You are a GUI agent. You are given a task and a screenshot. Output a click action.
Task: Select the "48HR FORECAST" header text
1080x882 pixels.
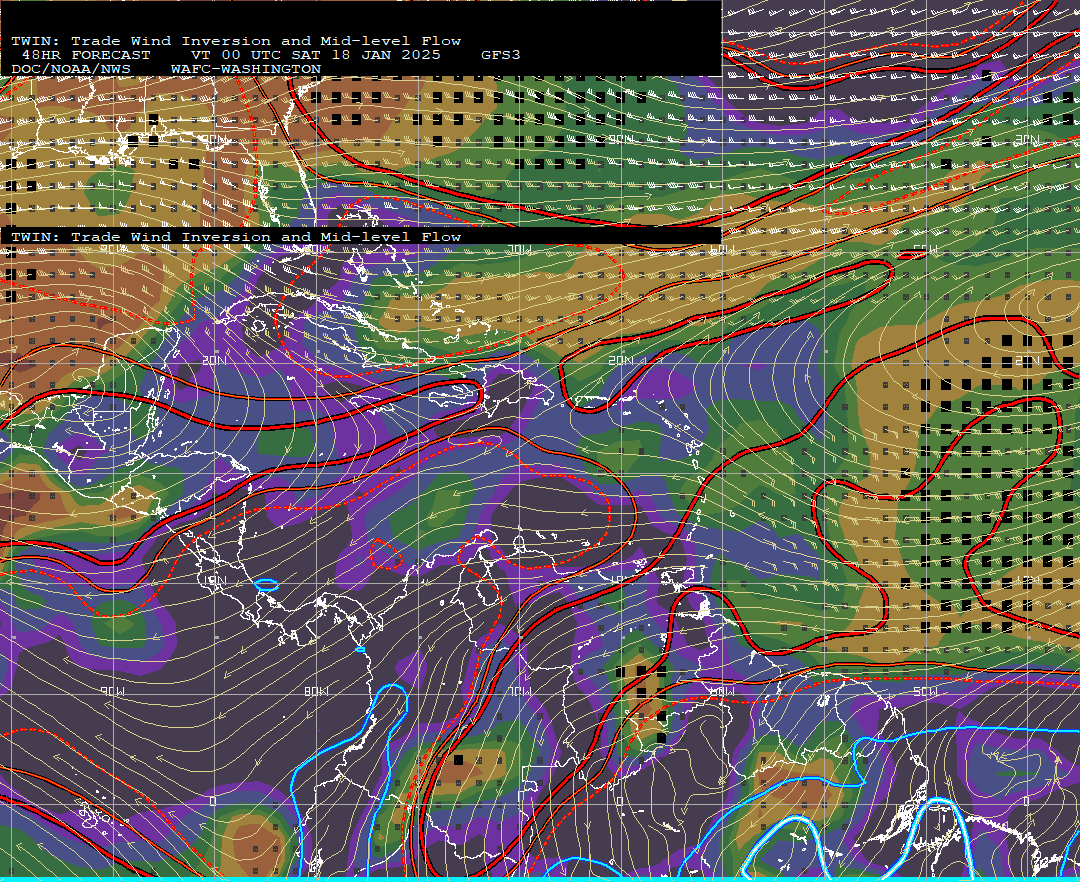click(86, 55)
